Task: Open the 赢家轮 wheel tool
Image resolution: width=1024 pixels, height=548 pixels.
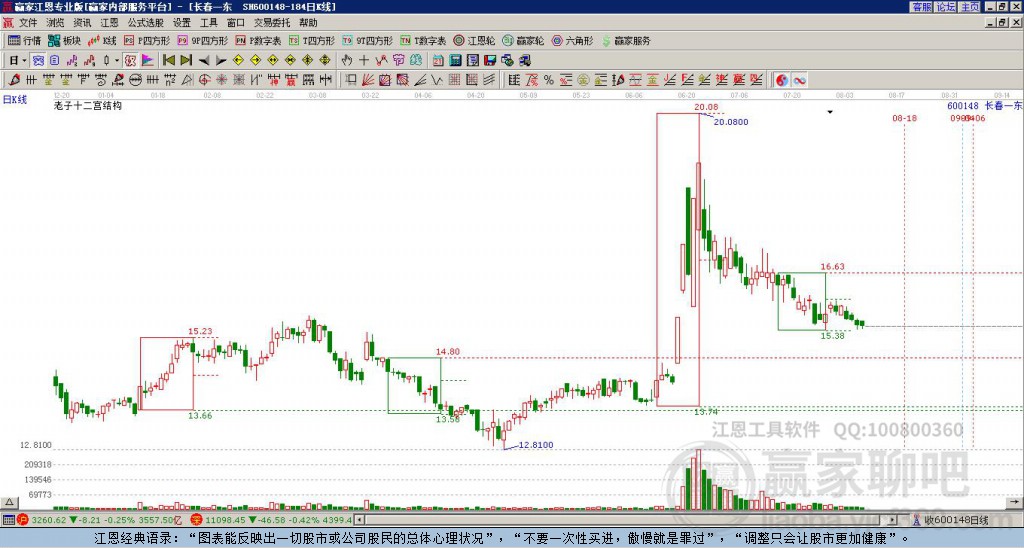Action: [523, 40]
